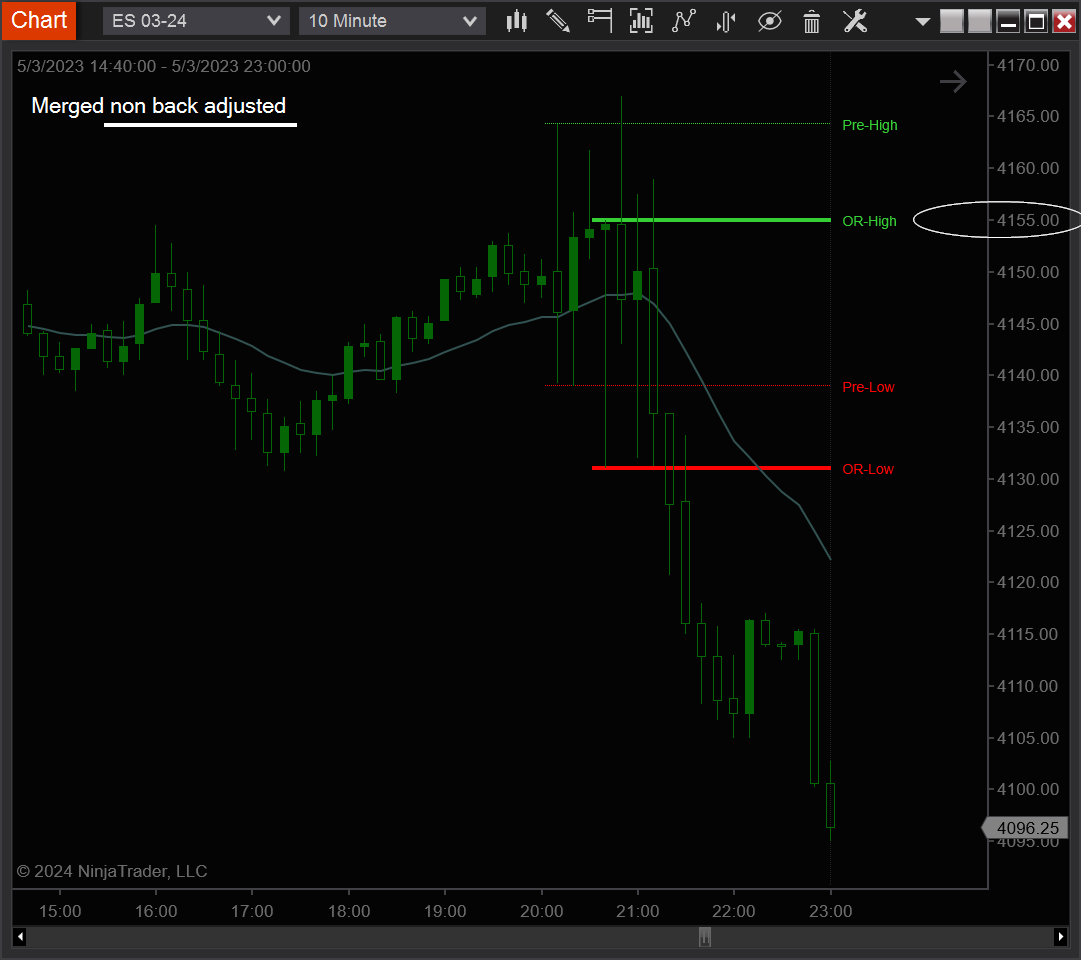Click the 4130.00 price axis label

(x=1027, y=479)
